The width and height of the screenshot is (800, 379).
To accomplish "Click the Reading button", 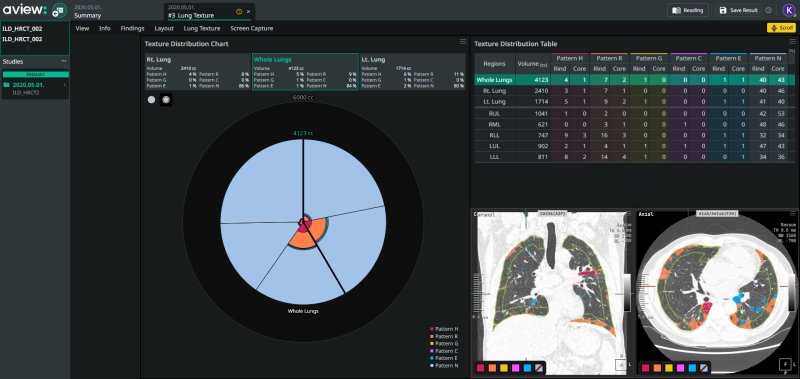I will 688,10.
